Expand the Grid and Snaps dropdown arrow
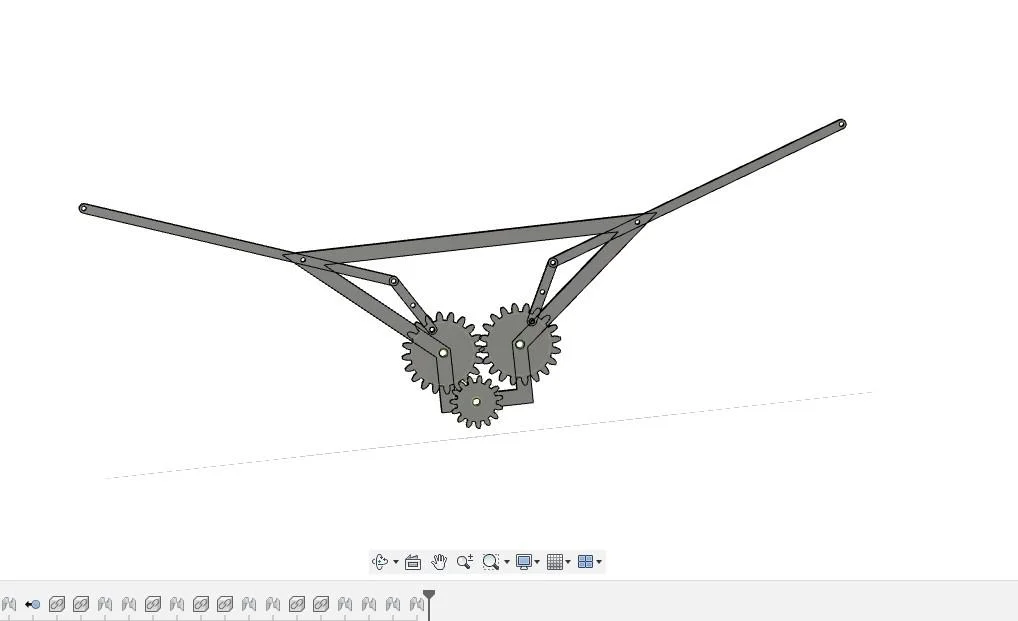This screenshot has width=1018, height=621. 569,562
